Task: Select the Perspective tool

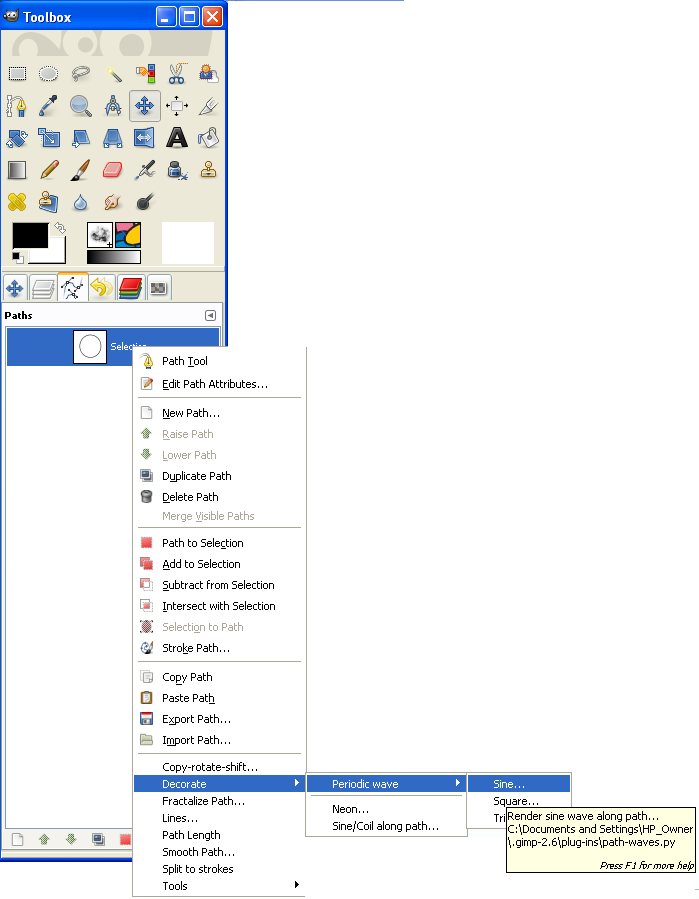Action: (x=113, y=138)
